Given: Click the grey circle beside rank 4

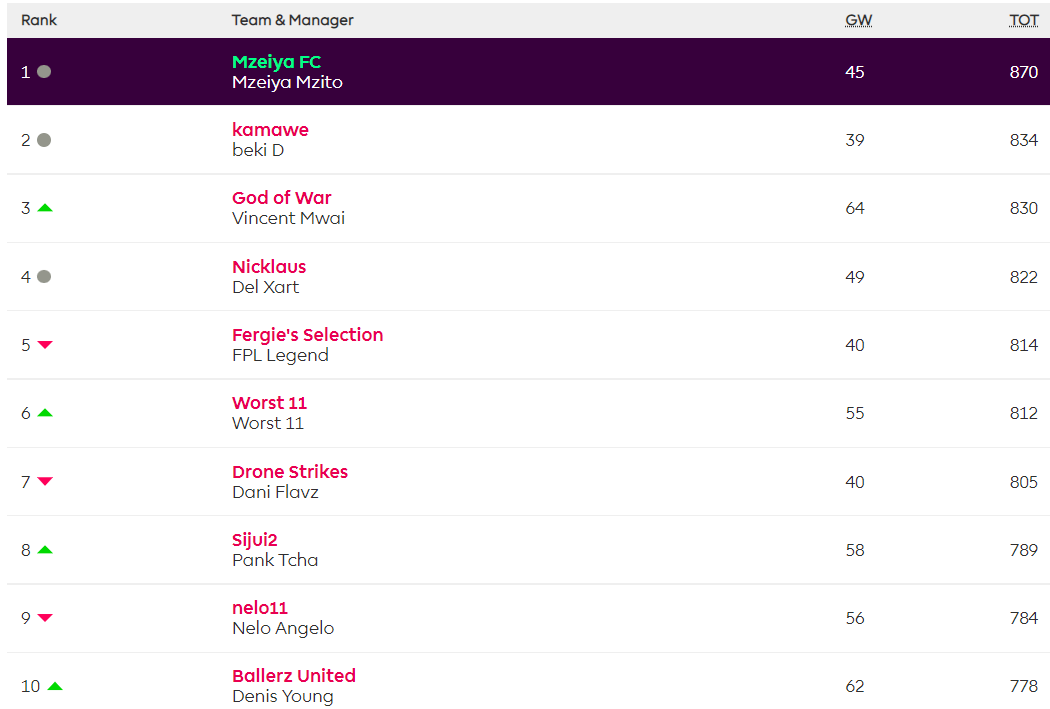Looking at the screenshot, I should [44, 277].
